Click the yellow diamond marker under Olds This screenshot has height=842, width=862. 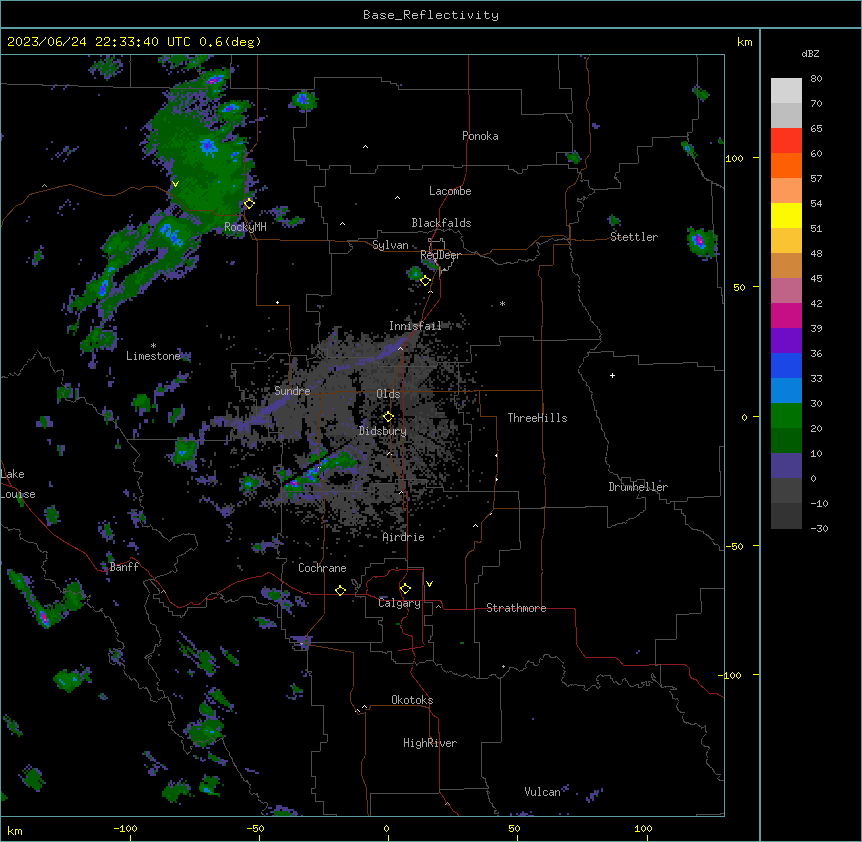388,417
